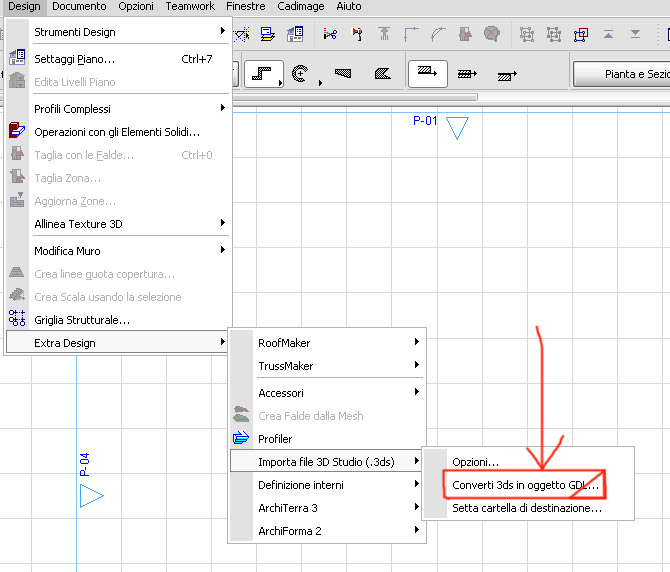This screenshot has height=572, width=670.
Task: Select the curved wall geometry toolbar icon
Action: pos(300,73)
